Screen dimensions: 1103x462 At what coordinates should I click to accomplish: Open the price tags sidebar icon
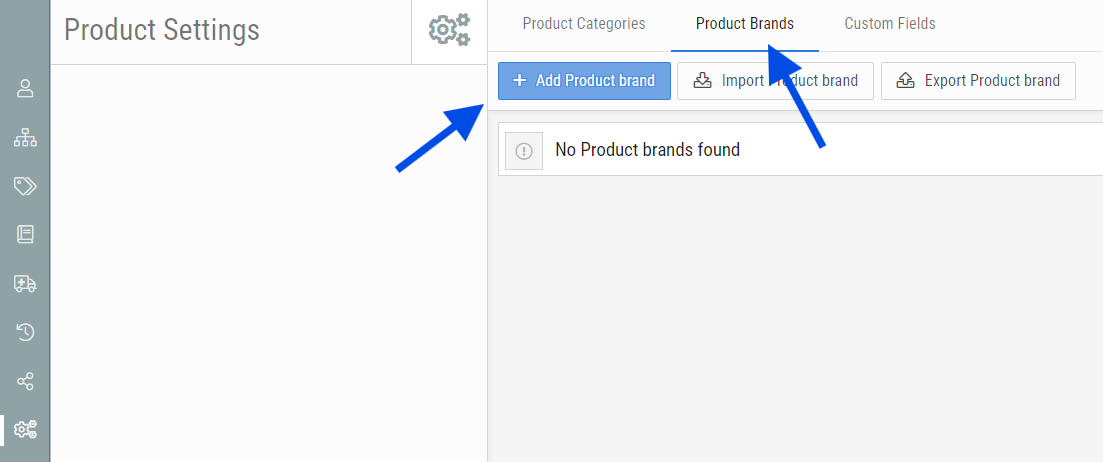point(25,186)
